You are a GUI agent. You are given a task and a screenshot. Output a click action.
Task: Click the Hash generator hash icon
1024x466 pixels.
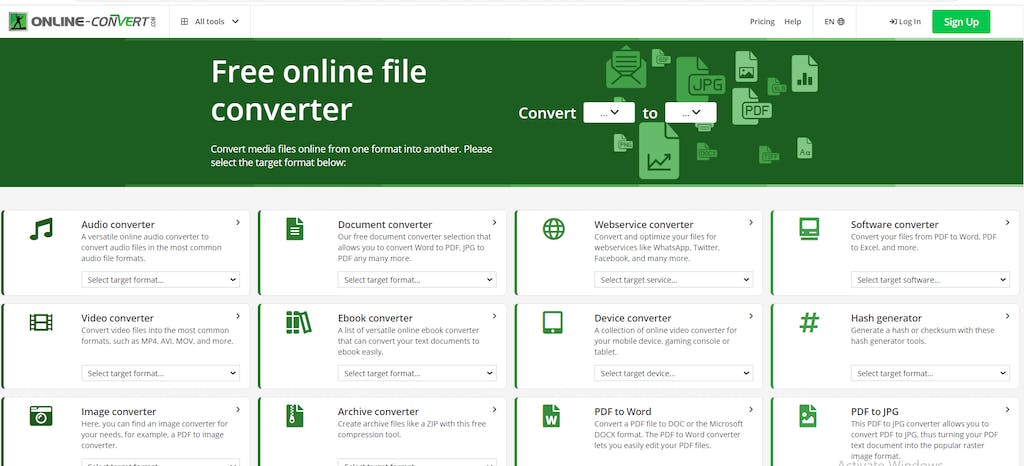(x=809, y=322)
